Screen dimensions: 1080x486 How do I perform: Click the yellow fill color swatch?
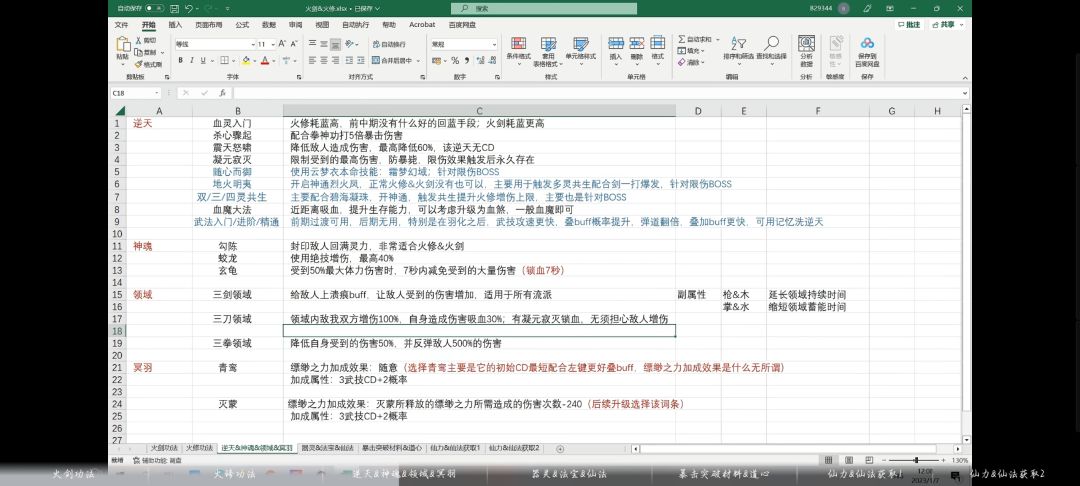coord(246,61)
